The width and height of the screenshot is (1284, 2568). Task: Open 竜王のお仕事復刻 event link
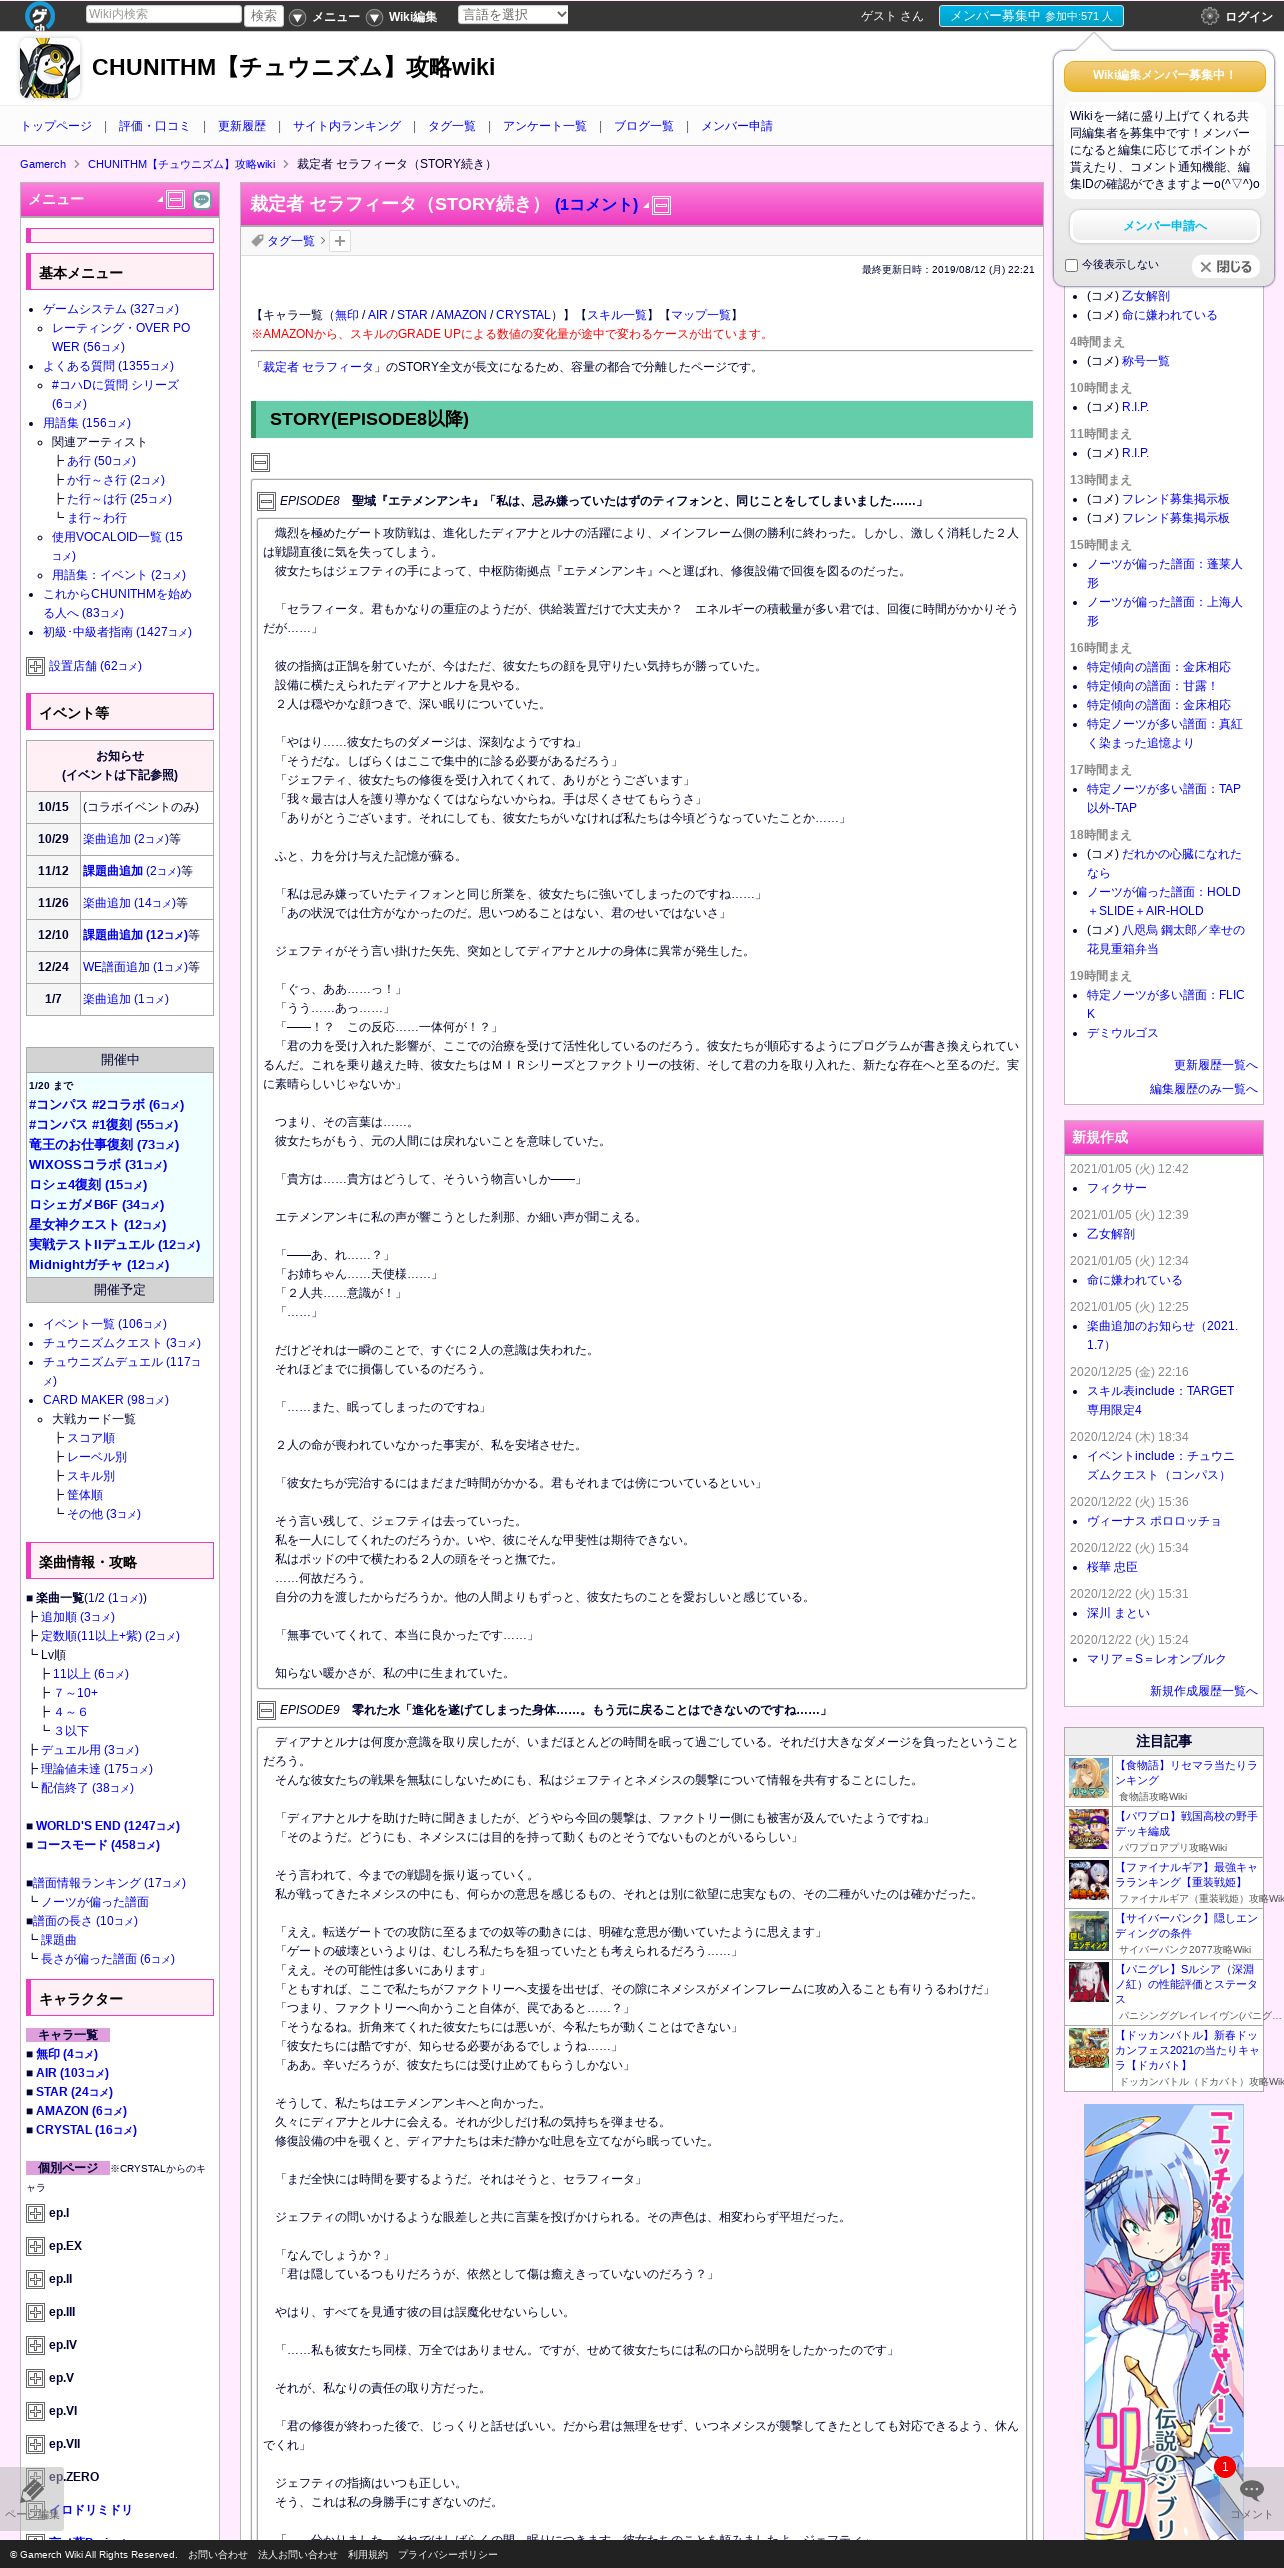(x=103, y=1145)
